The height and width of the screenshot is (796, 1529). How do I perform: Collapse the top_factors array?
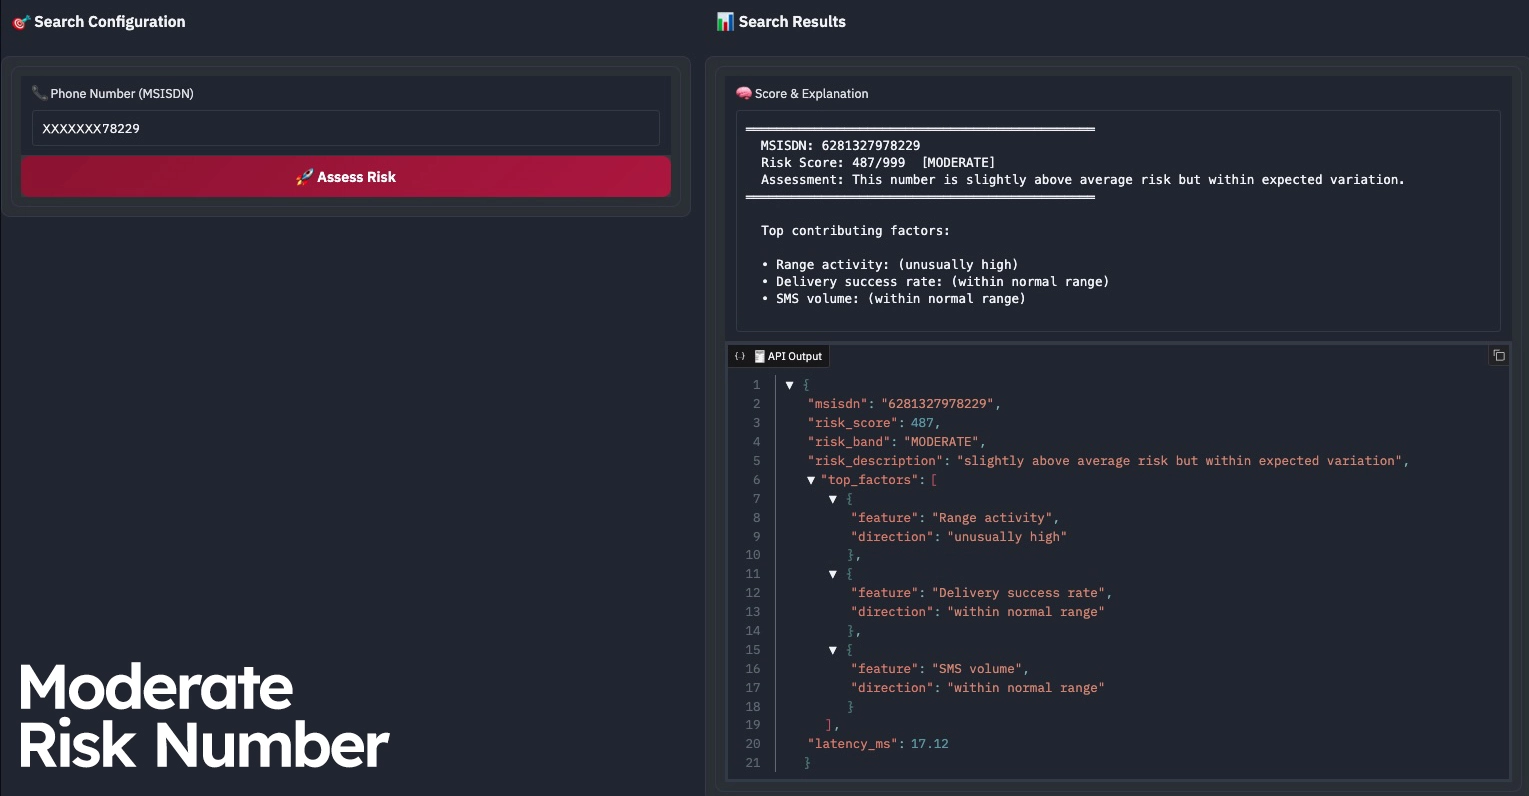[811, 480]
